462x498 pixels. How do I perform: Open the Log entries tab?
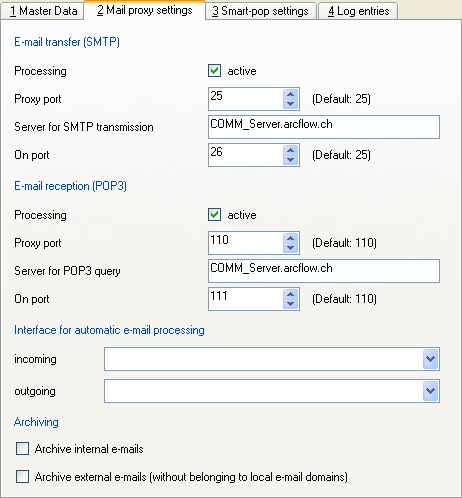(358, 11)
